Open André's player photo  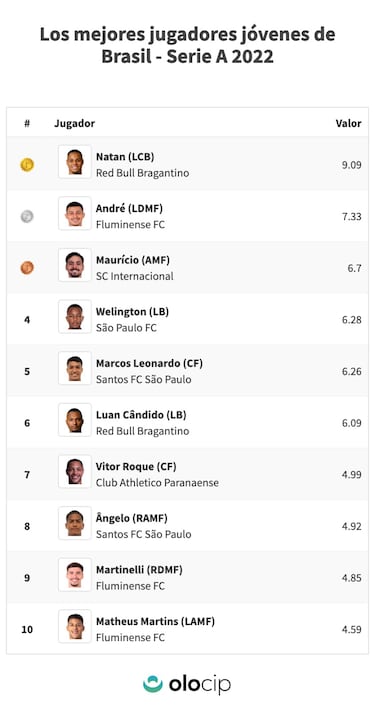point(75,213)
